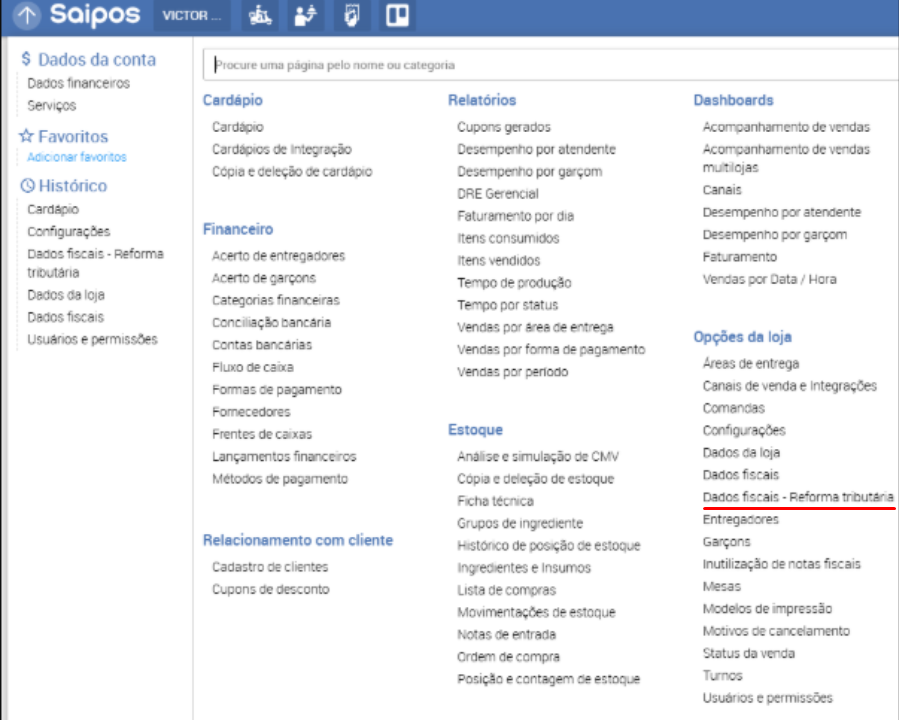Open the delivery scooter icon in top bar
This screenshot has height=720, width=899.
pos(262,16)
